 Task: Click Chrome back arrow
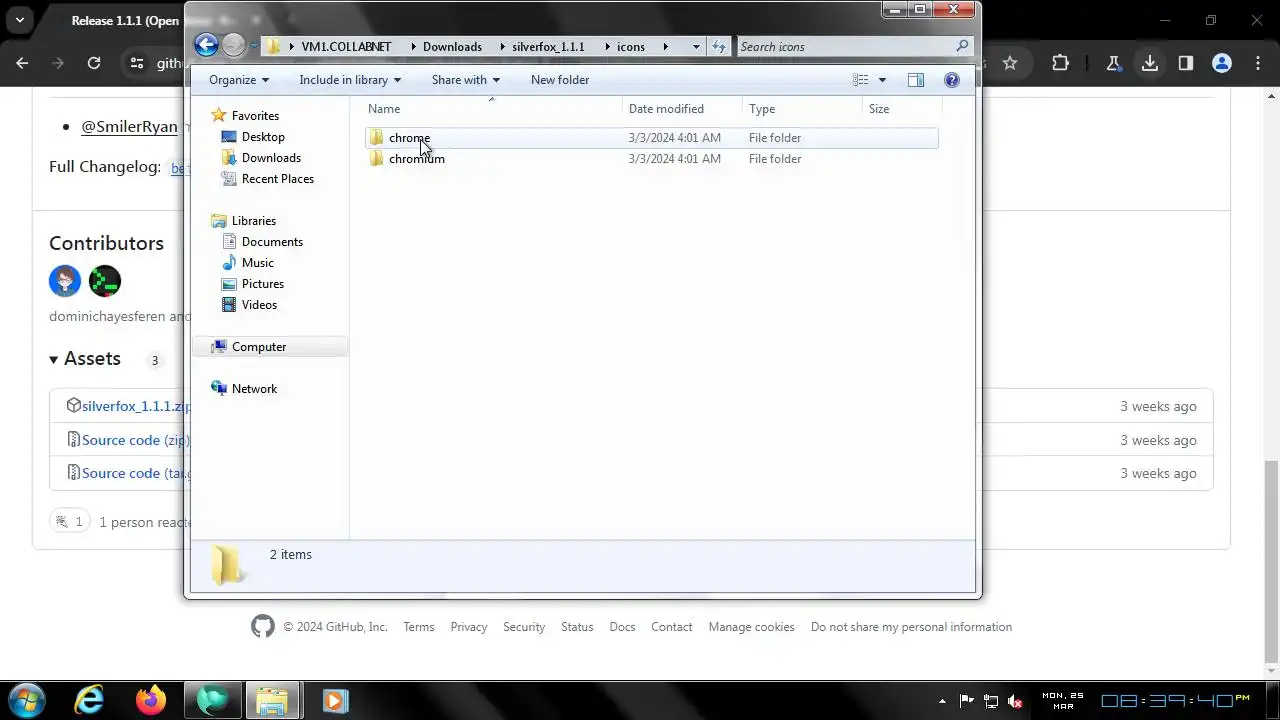point(22,63)
